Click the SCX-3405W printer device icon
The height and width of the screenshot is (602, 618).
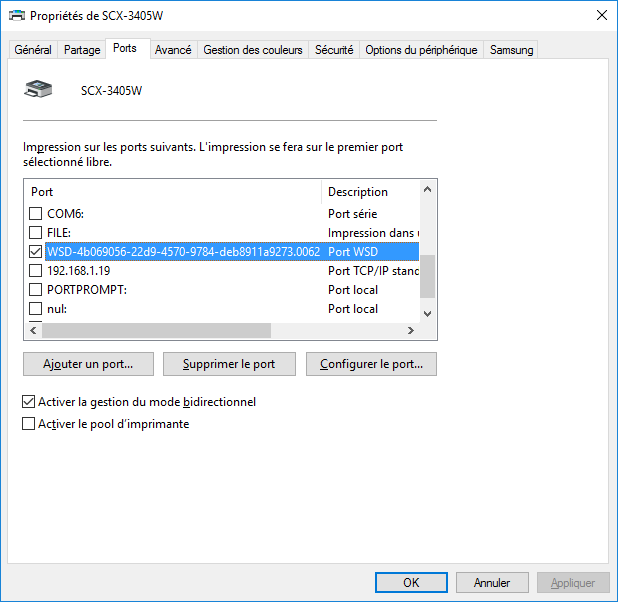pos(38,89)
